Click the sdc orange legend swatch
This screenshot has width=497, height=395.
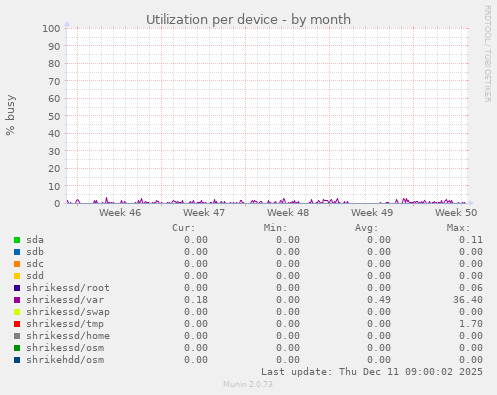pyautogui.click(x=17, y=264)
